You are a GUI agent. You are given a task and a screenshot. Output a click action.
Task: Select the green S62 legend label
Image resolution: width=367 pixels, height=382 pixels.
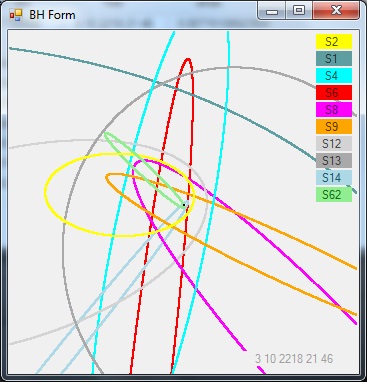(x=334, y=195)
